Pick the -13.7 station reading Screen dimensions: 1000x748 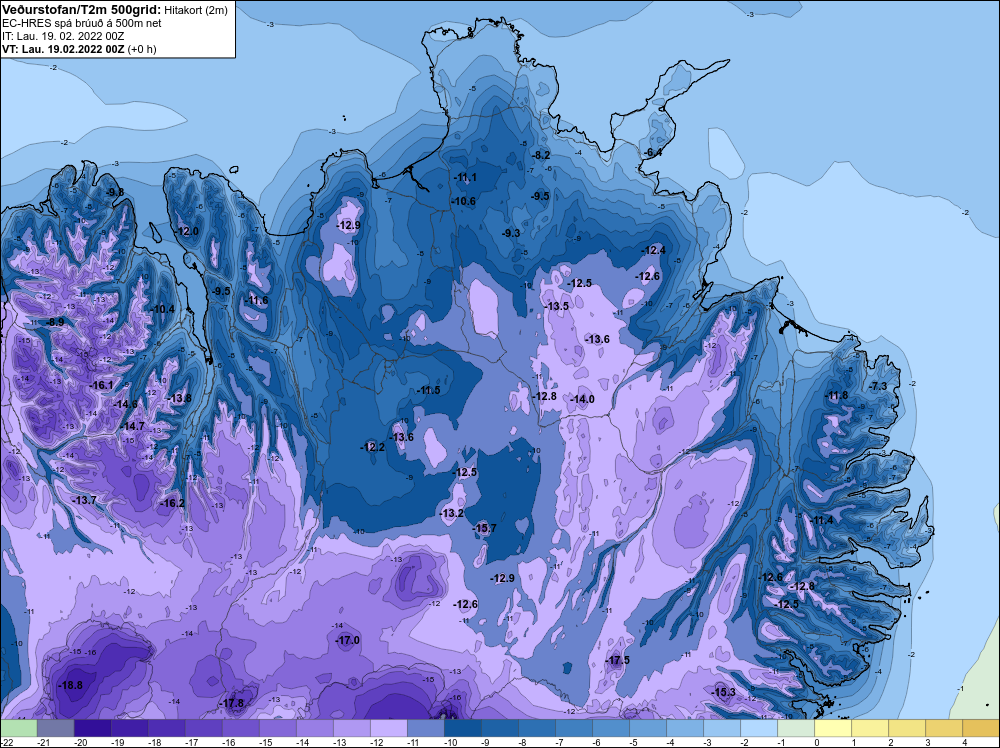pos(85,500)
